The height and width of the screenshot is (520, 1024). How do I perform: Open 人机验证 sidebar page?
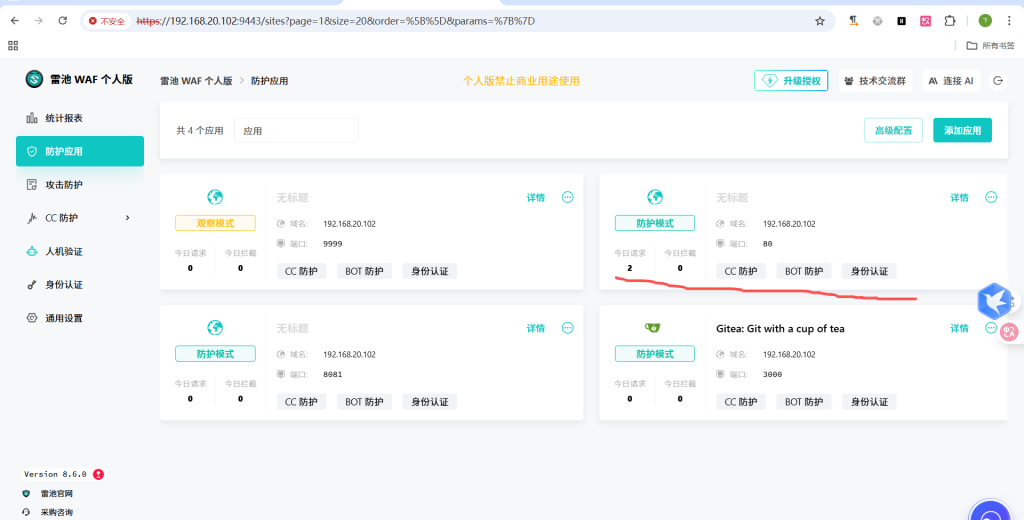(x=63, y=251)
